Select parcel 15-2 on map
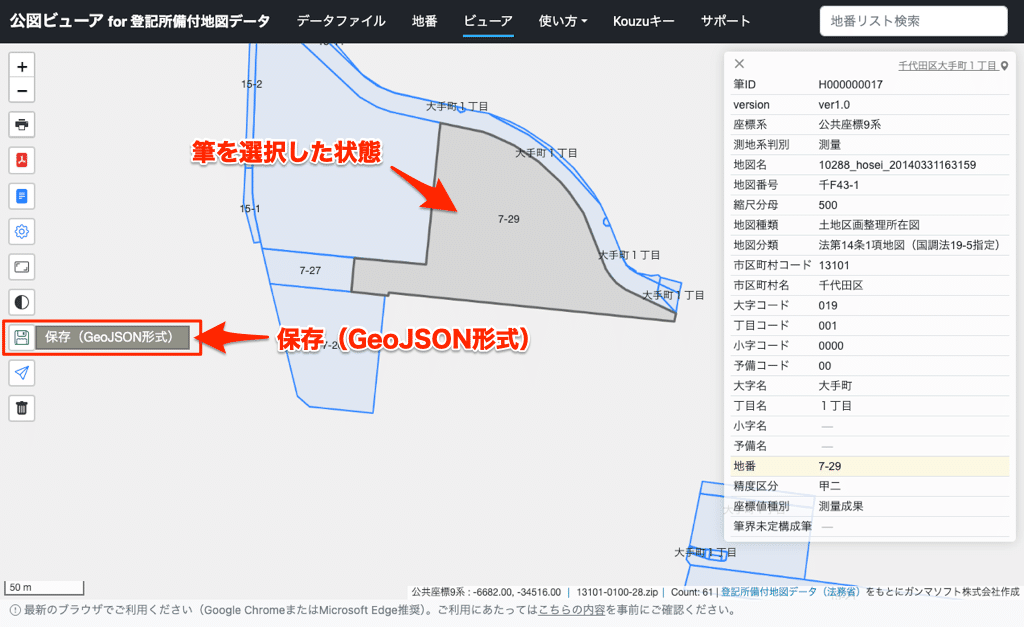This screenshot has width=1024, height=627. click(251, 84)
